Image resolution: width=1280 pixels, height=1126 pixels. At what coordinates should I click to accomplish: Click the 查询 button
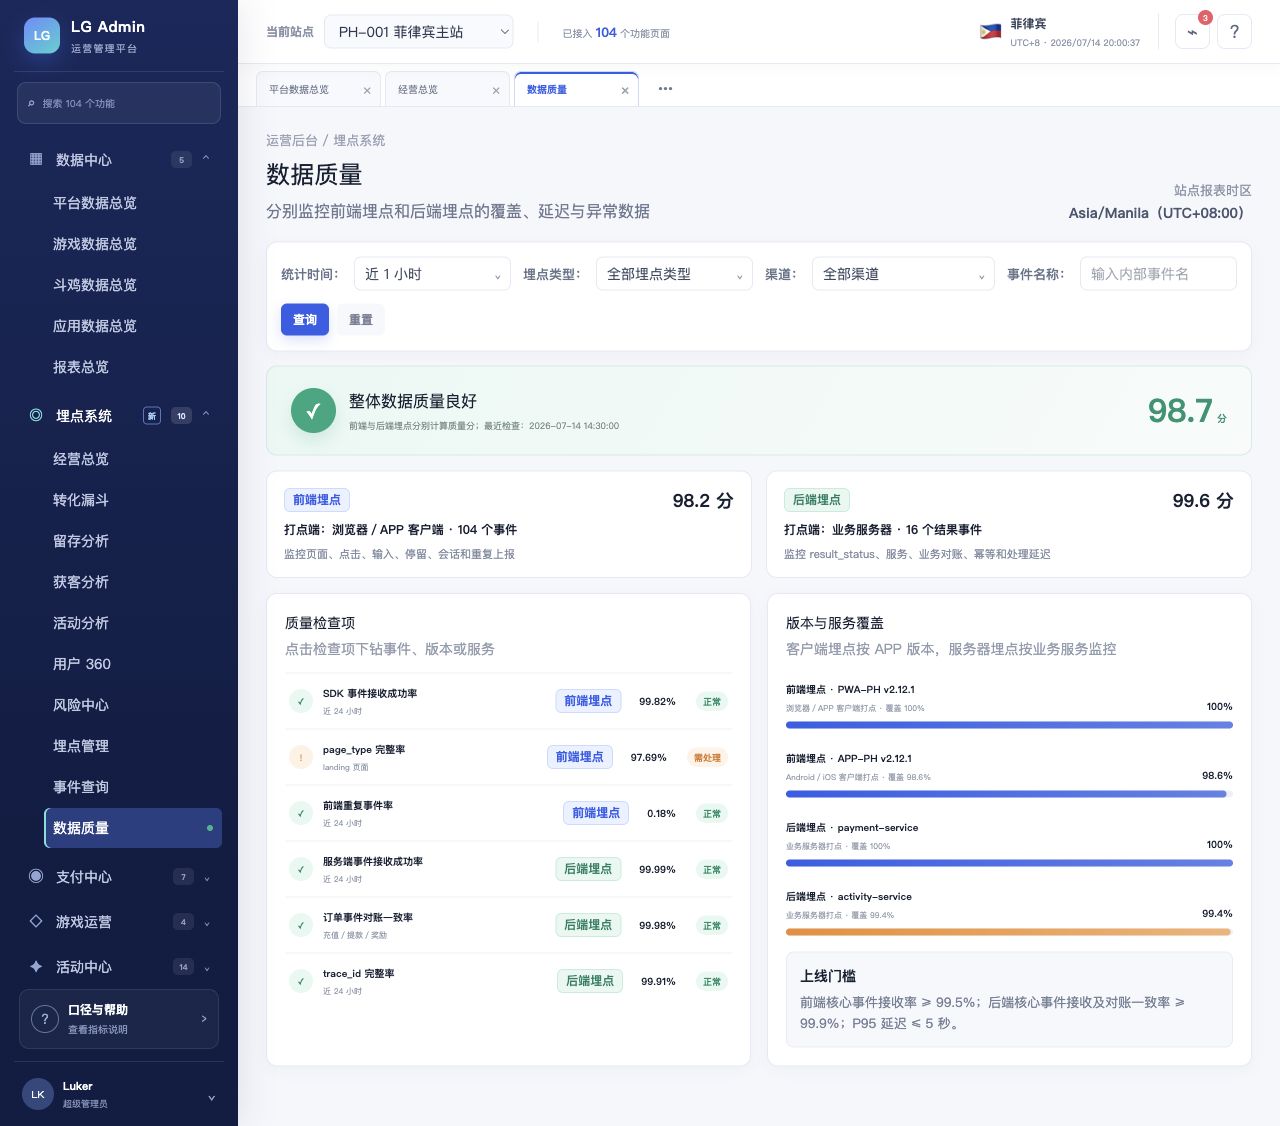(305, 320)
